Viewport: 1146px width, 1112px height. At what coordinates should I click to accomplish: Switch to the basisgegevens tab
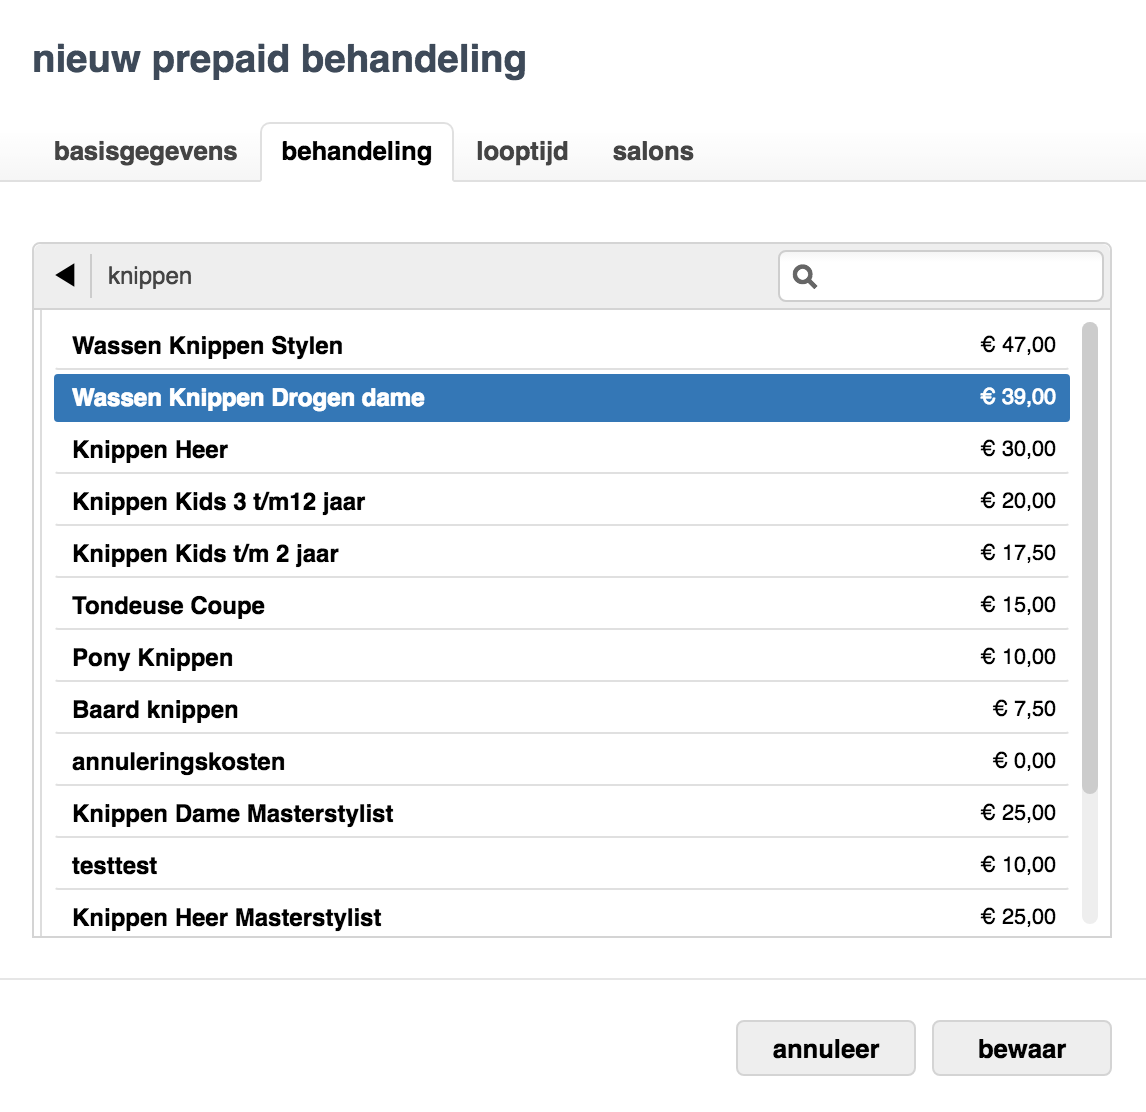coord(145,151)
